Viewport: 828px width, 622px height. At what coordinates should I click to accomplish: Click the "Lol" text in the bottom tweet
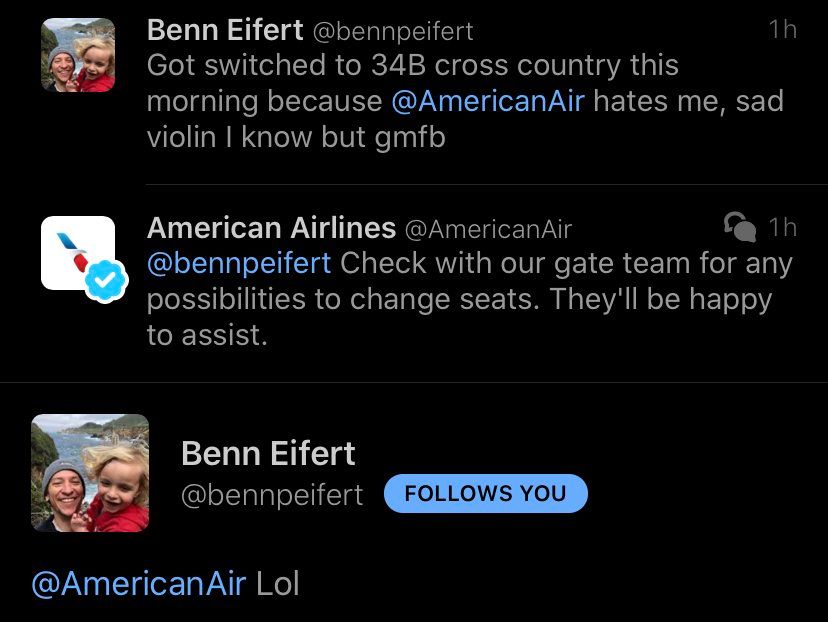278,584
